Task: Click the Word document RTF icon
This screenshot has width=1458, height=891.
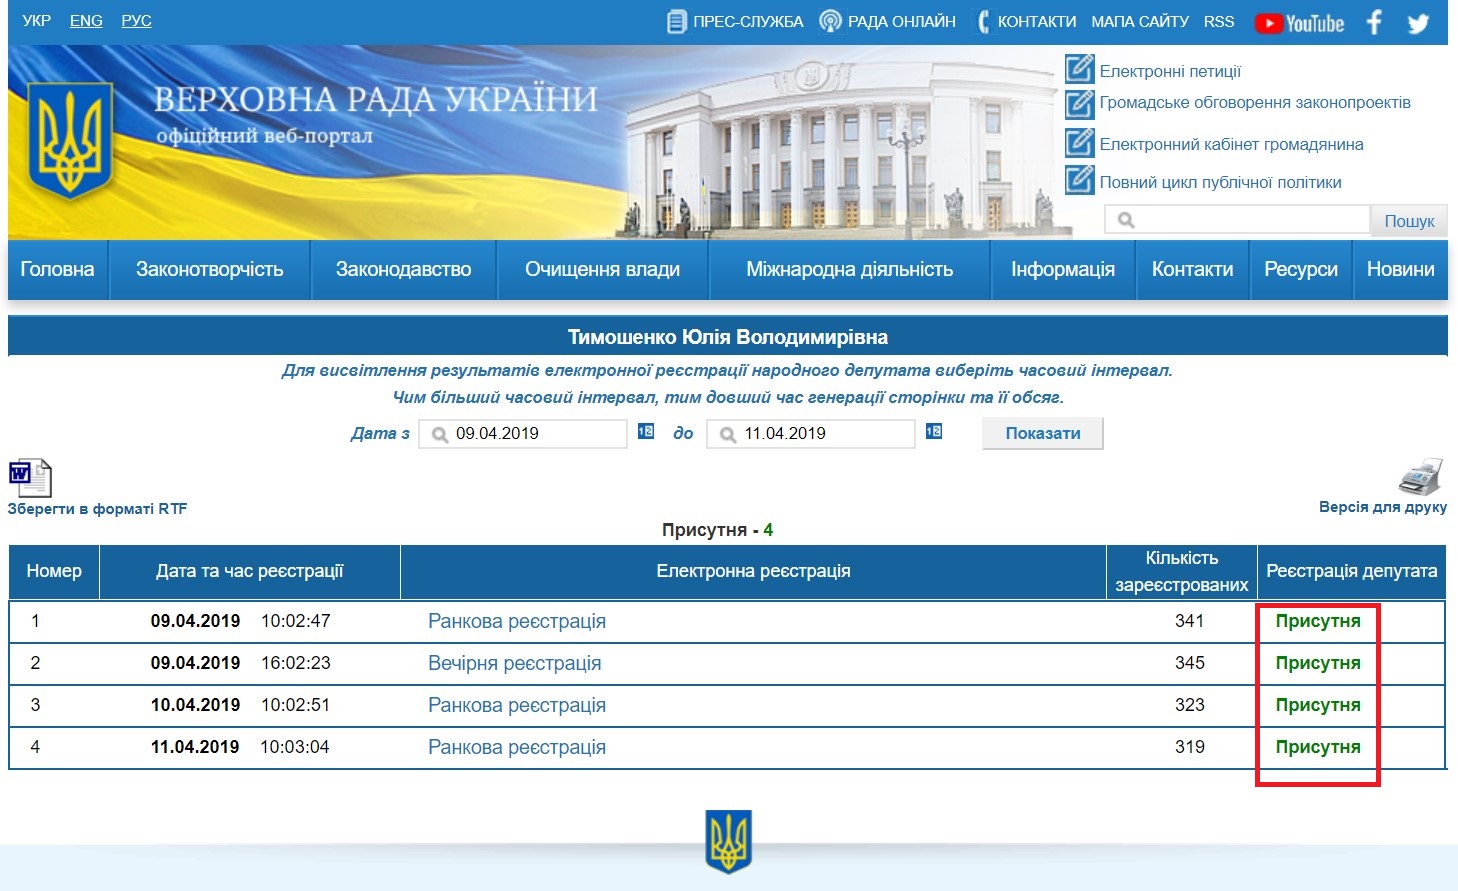Action: [x=30, y=478]
